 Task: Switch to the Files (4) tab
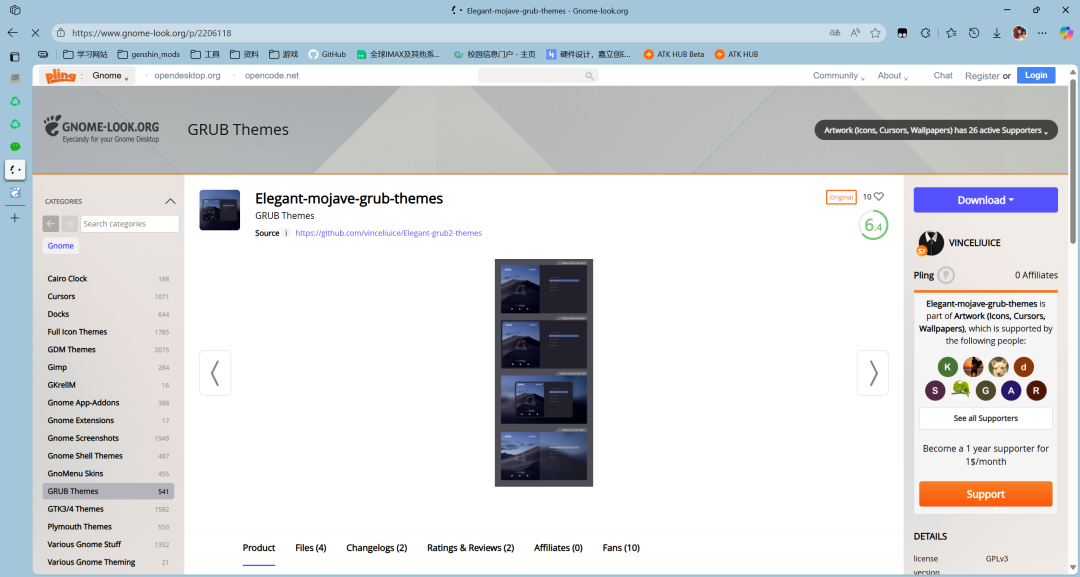pyautogui.click(x=310, y=548)
